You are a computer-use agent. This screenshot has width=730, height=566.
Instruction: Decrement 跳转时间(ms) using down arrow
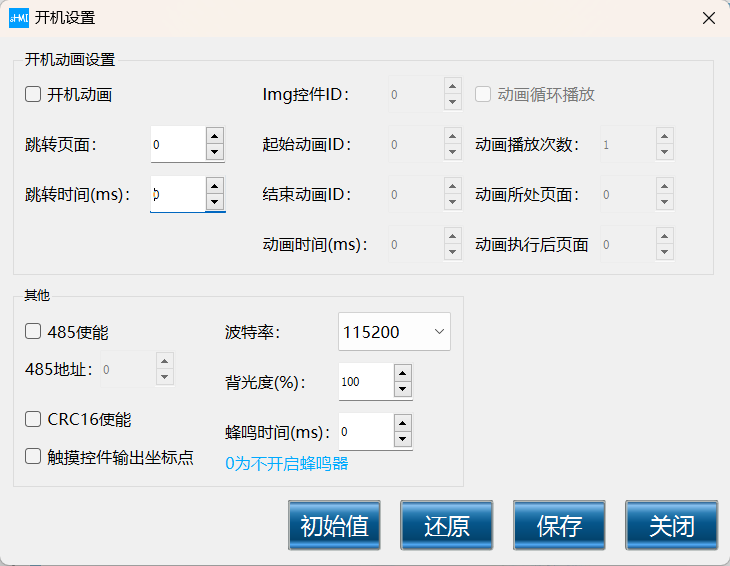point(214,202)
